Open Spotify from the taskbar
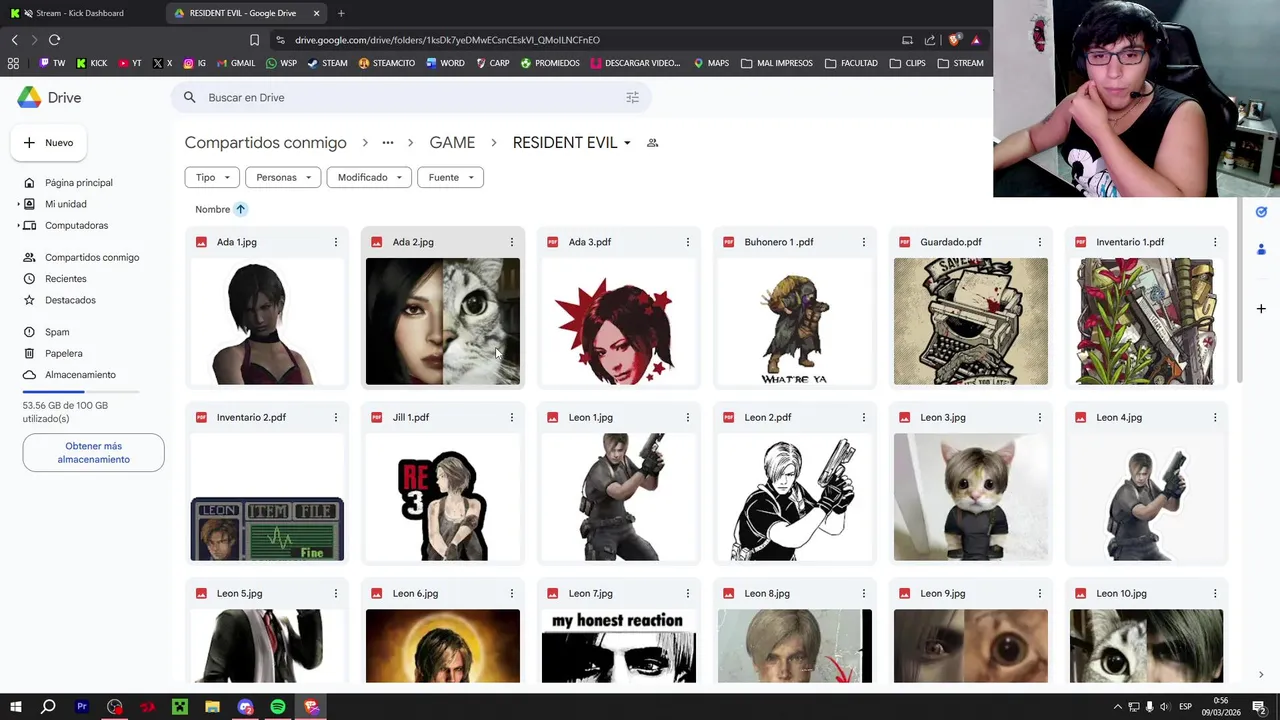This screenshot has height=720, width=1280. pyautogui.click(x=278, y=707)
